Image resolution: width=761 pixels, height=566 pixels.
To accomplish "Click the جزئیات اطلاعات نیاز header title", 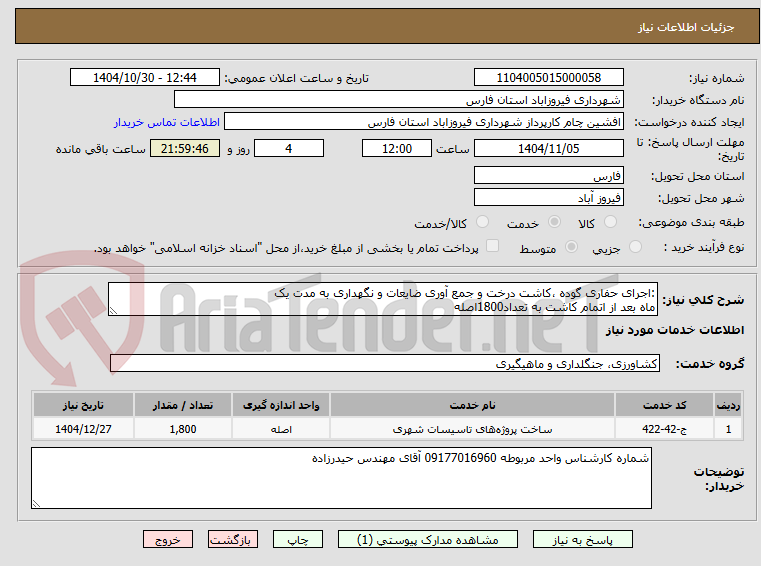I will click(685, 27).
